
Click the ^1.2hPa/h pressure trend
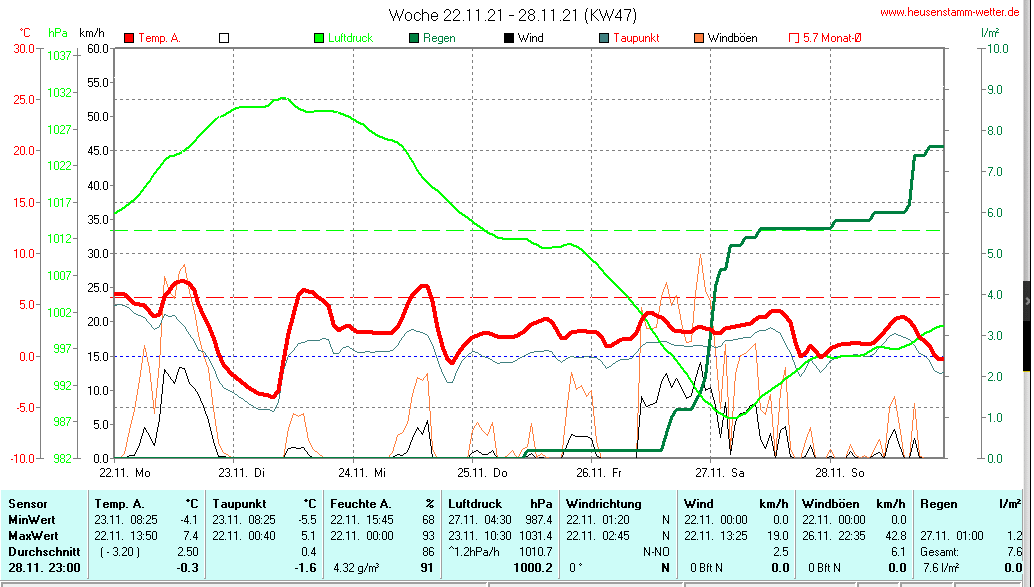coord(474,551)
